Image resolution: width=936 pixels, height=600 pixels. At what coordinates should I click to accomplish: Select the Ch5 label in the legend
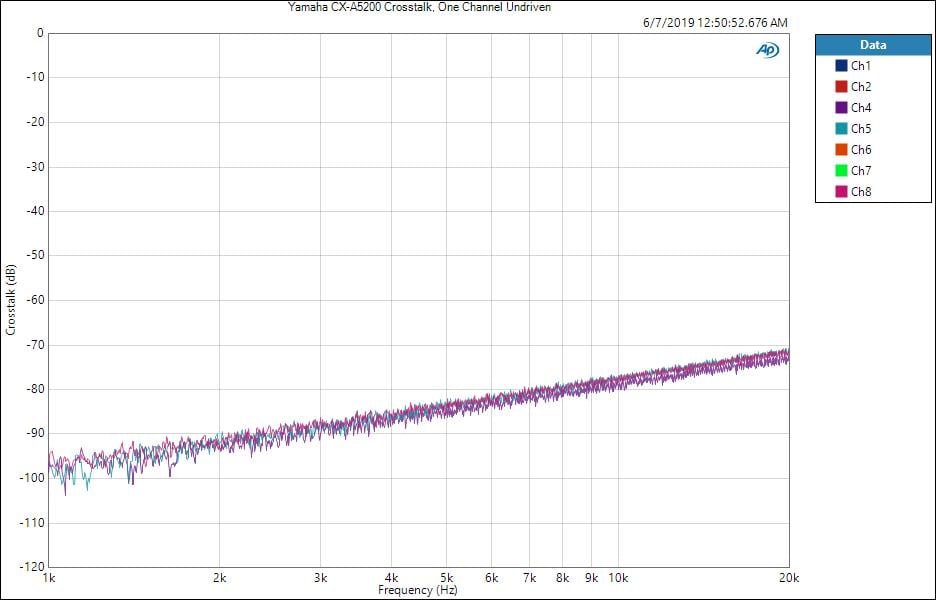tap(861, 129)
